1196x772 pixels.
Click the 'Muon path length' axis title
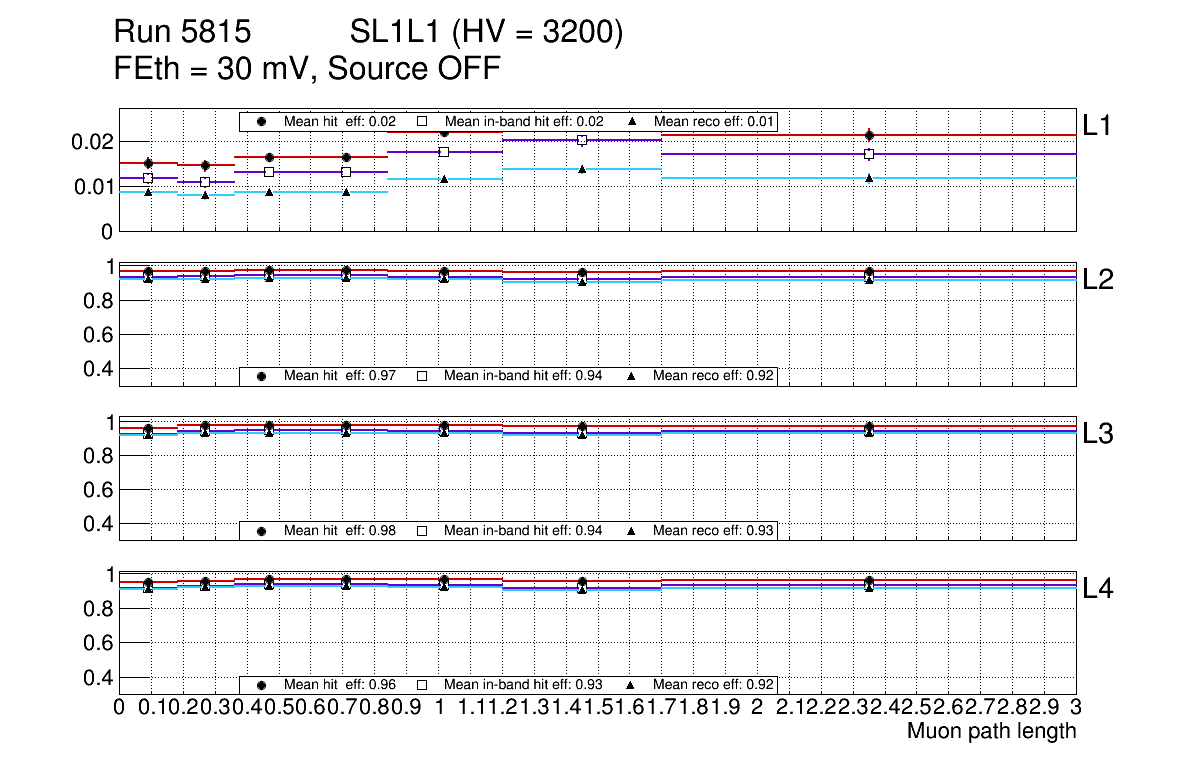(x=991, y=731)
